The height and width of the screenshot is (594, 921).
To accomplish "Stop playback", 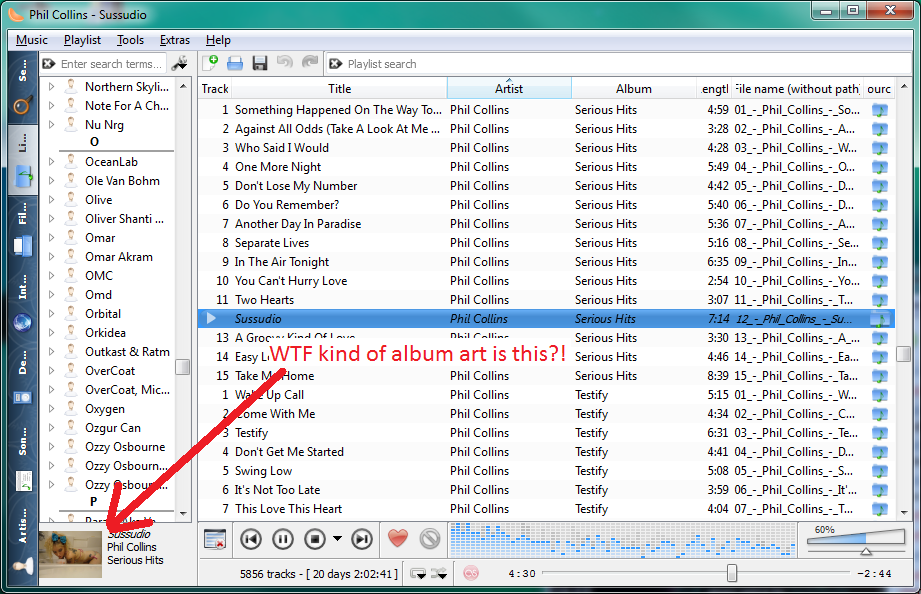I will (x=315, y=538).
